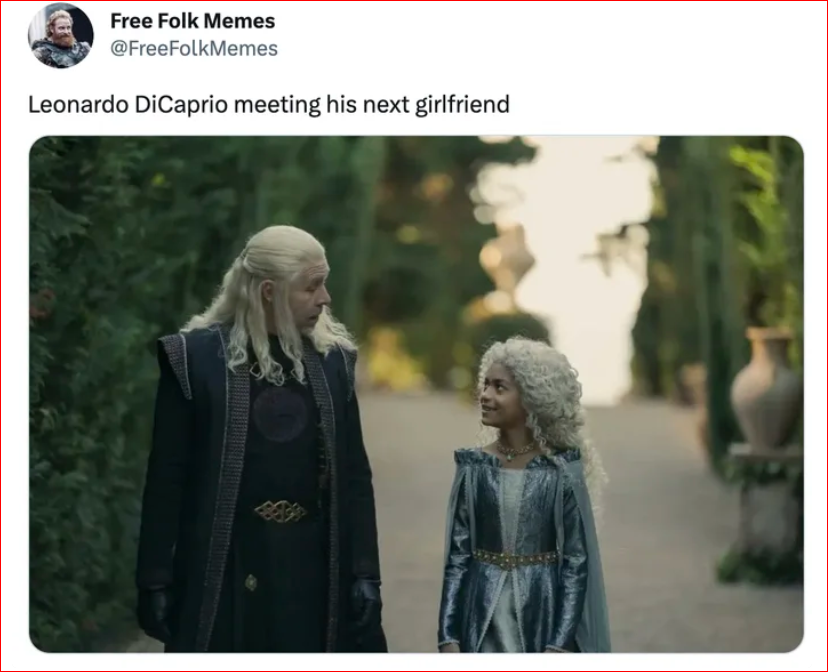Click the round emblem on the man's chest
Screen dimensions: 828x672
pyautogui.click(x=279, y=413)
